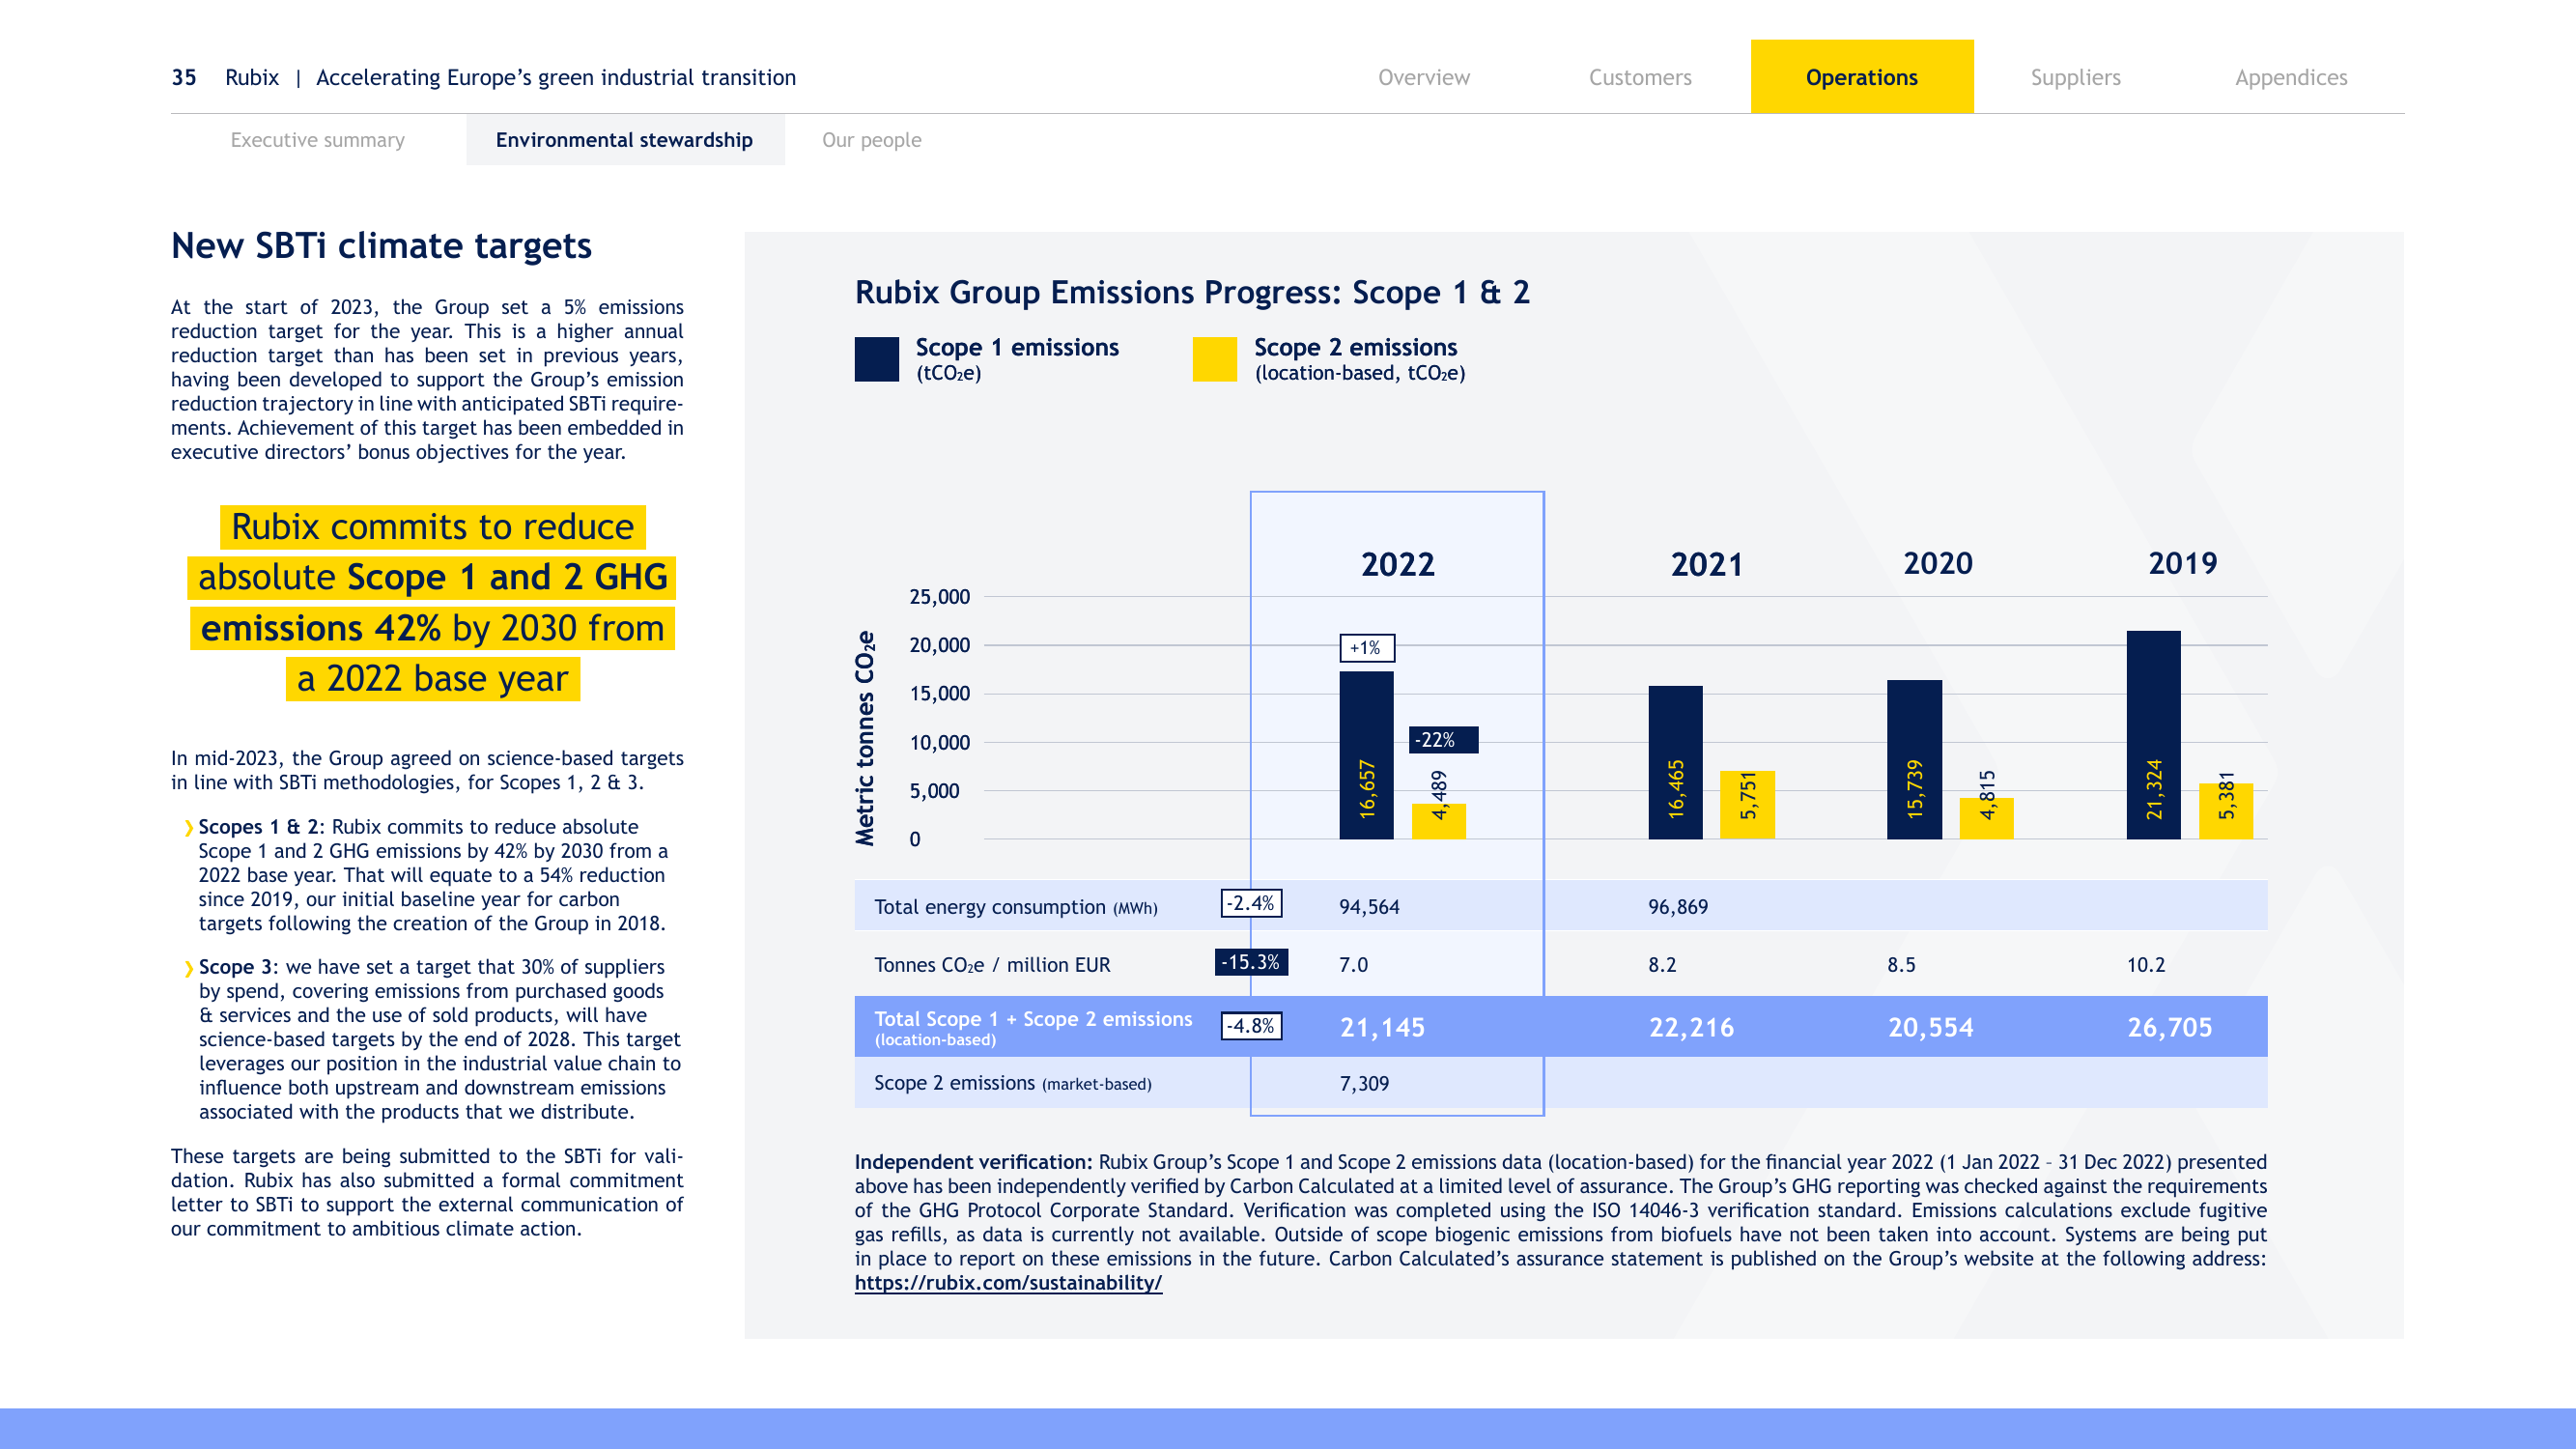This screenshot has height=1449, width=2576.
Task: Click the 26,705 total emissions value
Action: coord(2169,1027)
